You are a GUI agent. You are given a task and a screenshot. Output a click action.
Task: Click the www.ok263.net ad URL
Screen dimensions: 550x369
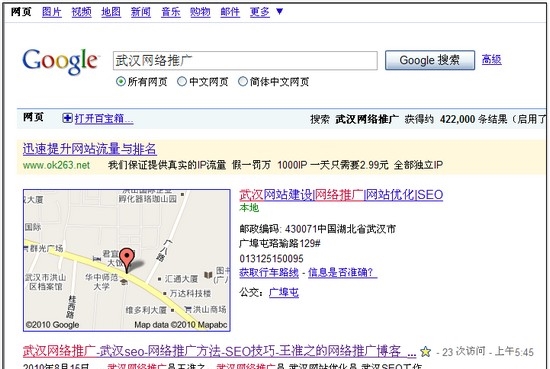[56, 165]
